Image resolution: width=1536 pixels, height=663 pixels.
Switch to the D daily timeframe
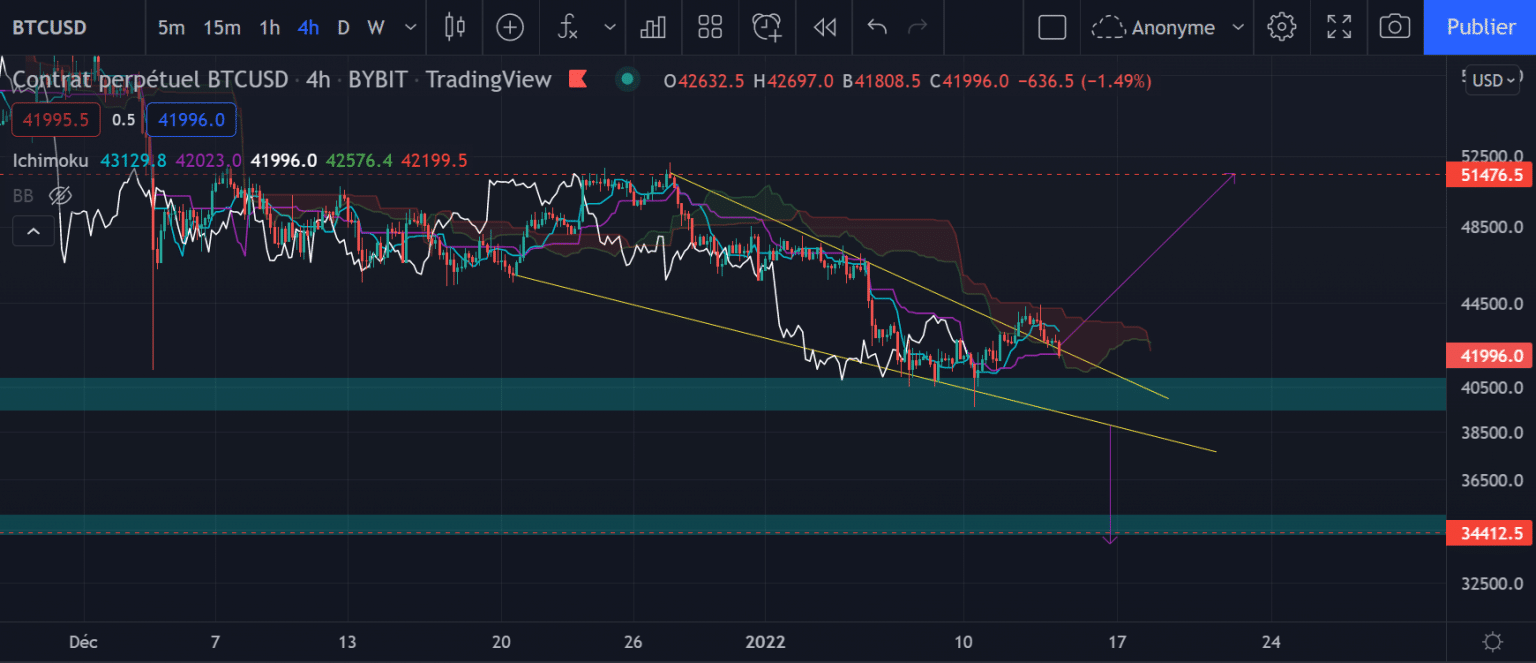click(343, 27)
